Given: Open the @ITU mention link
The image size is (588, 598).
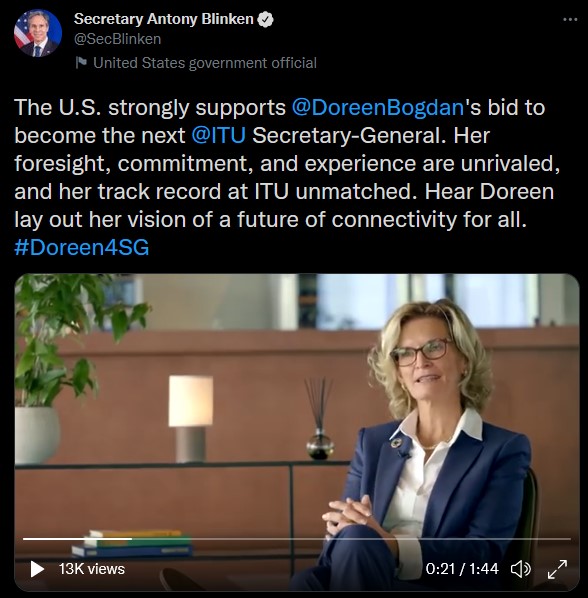Looking at the screenshot, I should pos(218,135).
